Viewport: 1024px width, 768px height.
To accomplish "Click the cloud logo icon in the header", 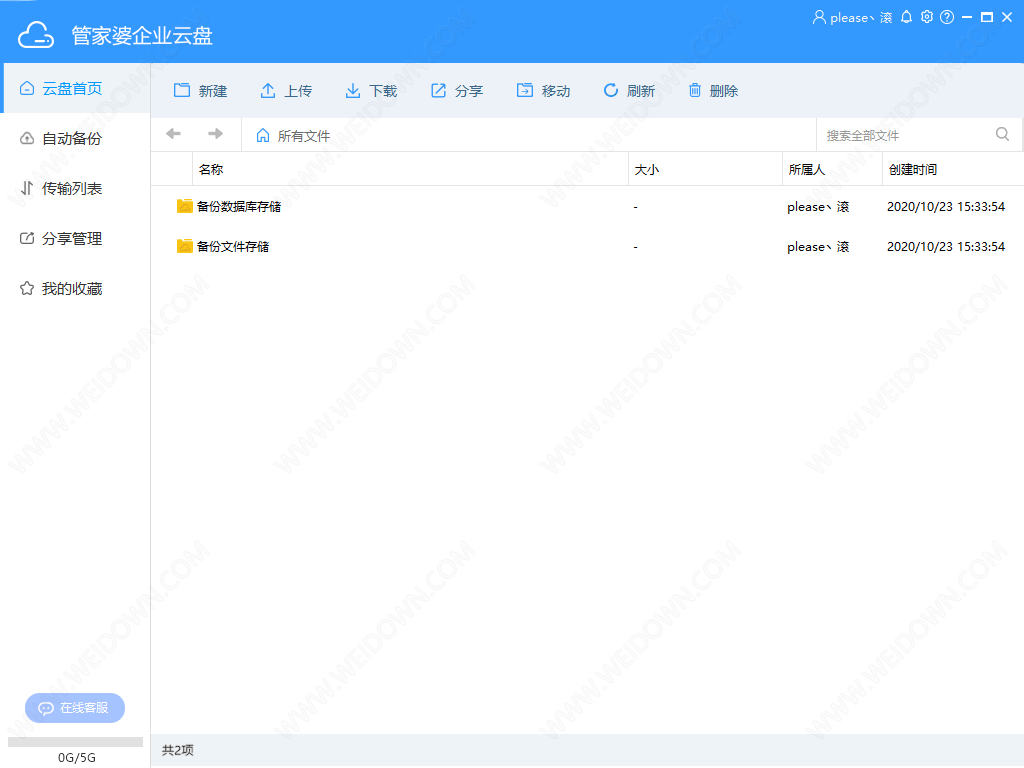I will pos(36,35).
